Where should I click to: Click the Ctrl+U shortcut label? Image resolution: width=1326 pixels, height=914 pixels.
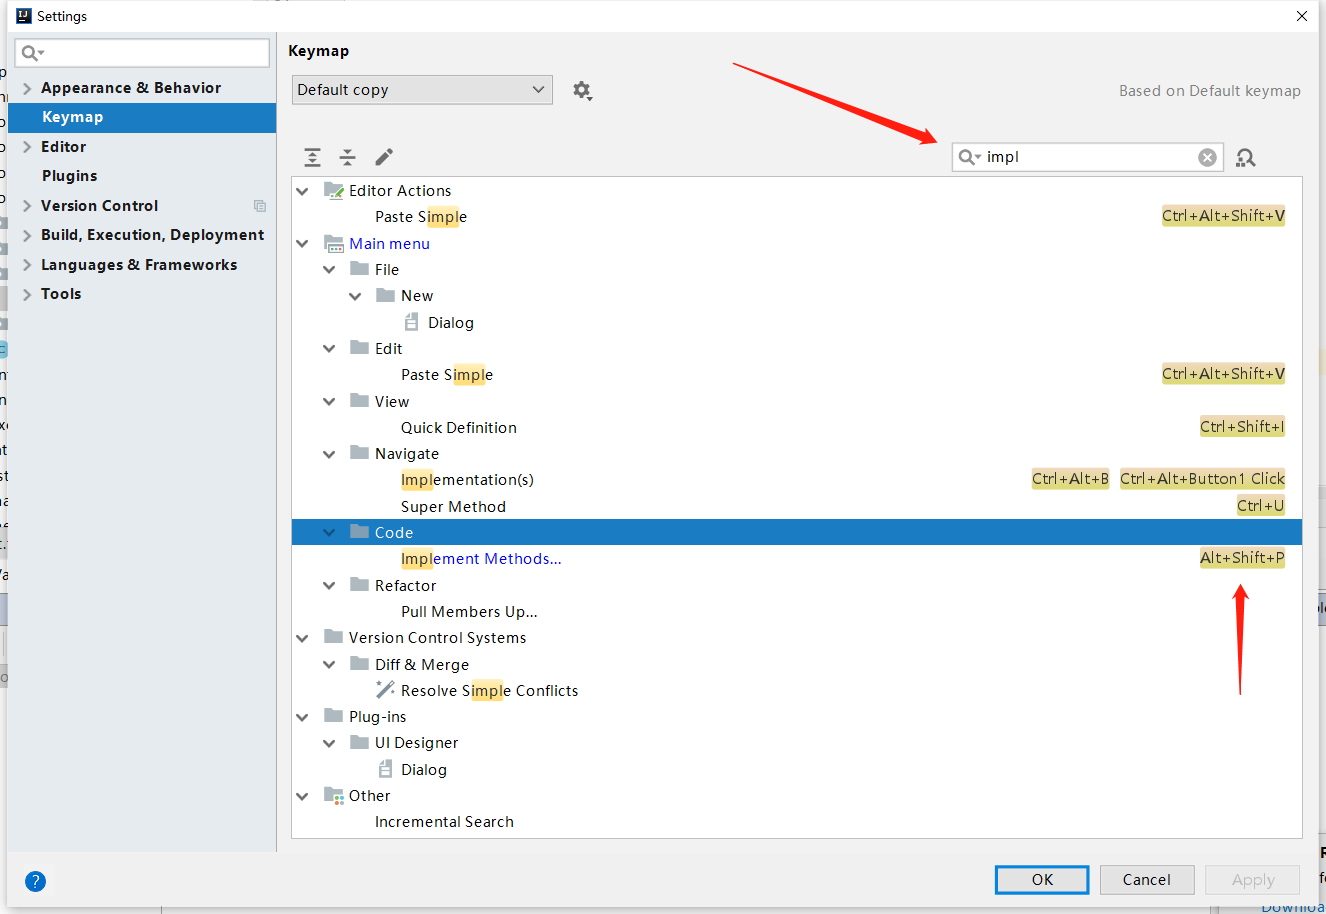coord(1260,506)
